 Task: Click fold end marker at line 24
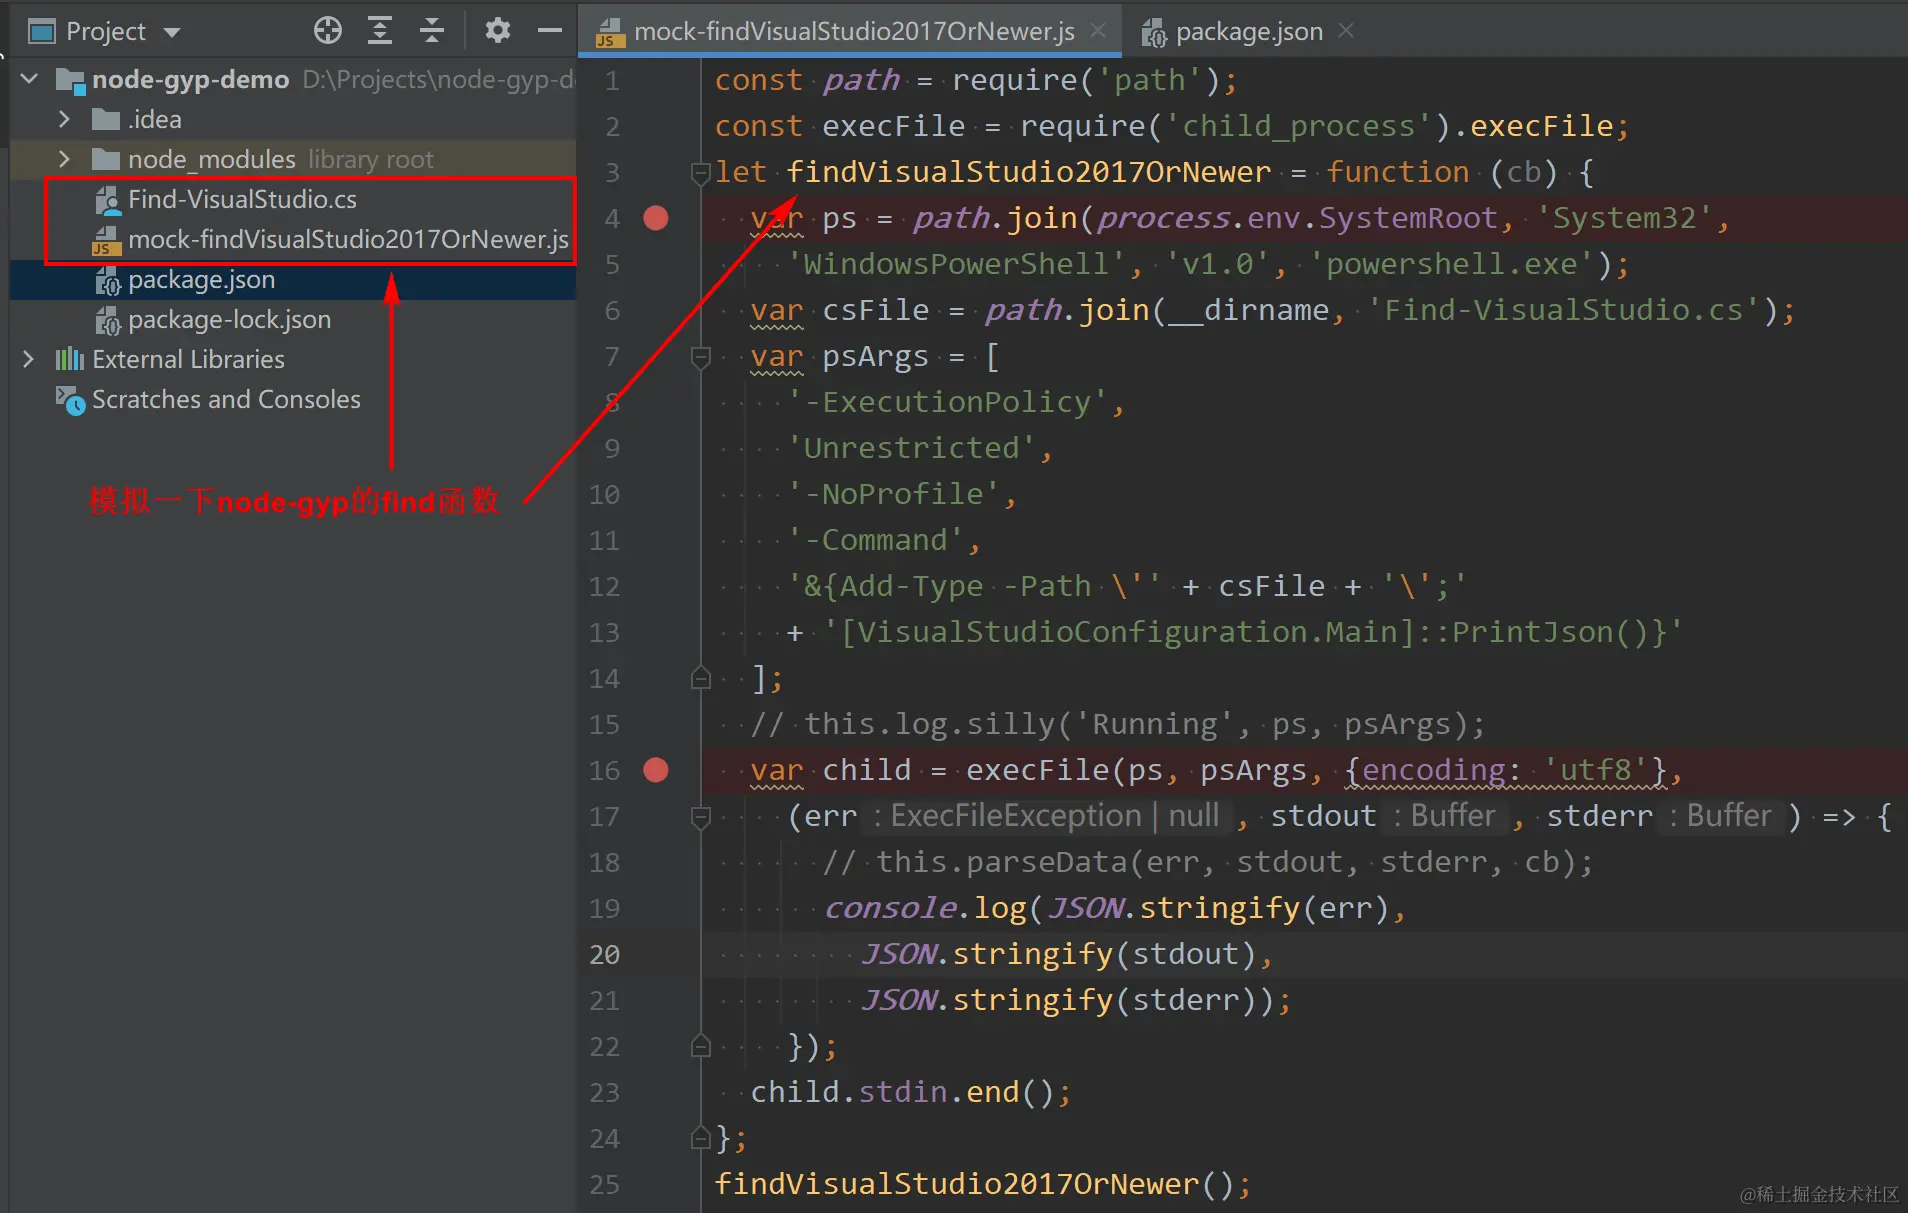[700, 1139]
